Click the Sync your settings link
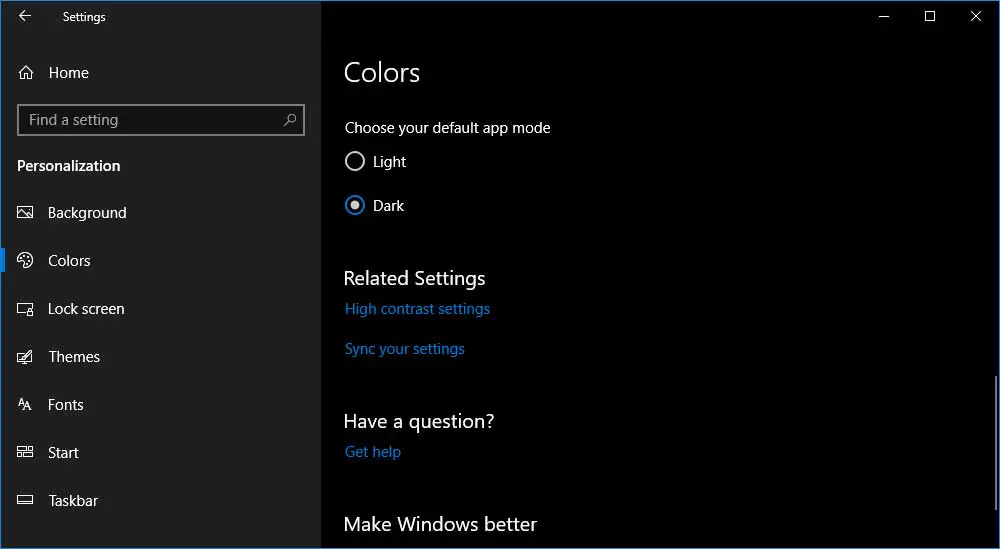Viewport: 1000px width, 549px height. (x=404, y=349)
